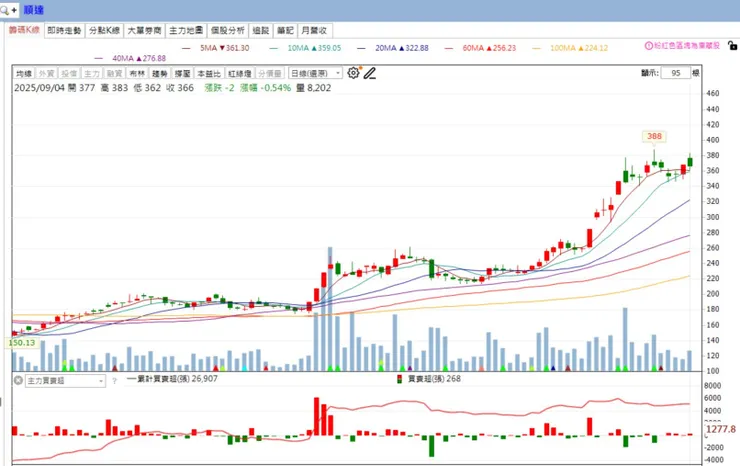The image size is (740, 466).
Task: Click the 1277.8 value label on indicator axis
Action: tap(721, 429)
